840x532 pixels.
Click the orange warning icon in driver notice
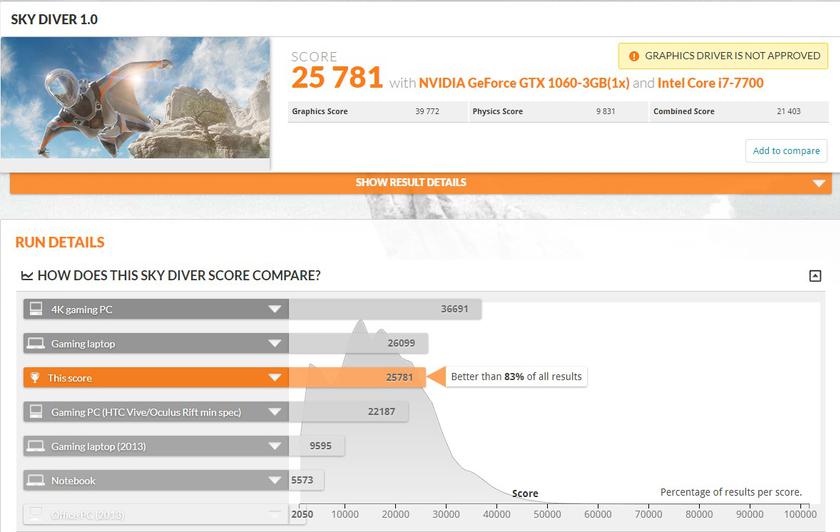tap(634, 56)
